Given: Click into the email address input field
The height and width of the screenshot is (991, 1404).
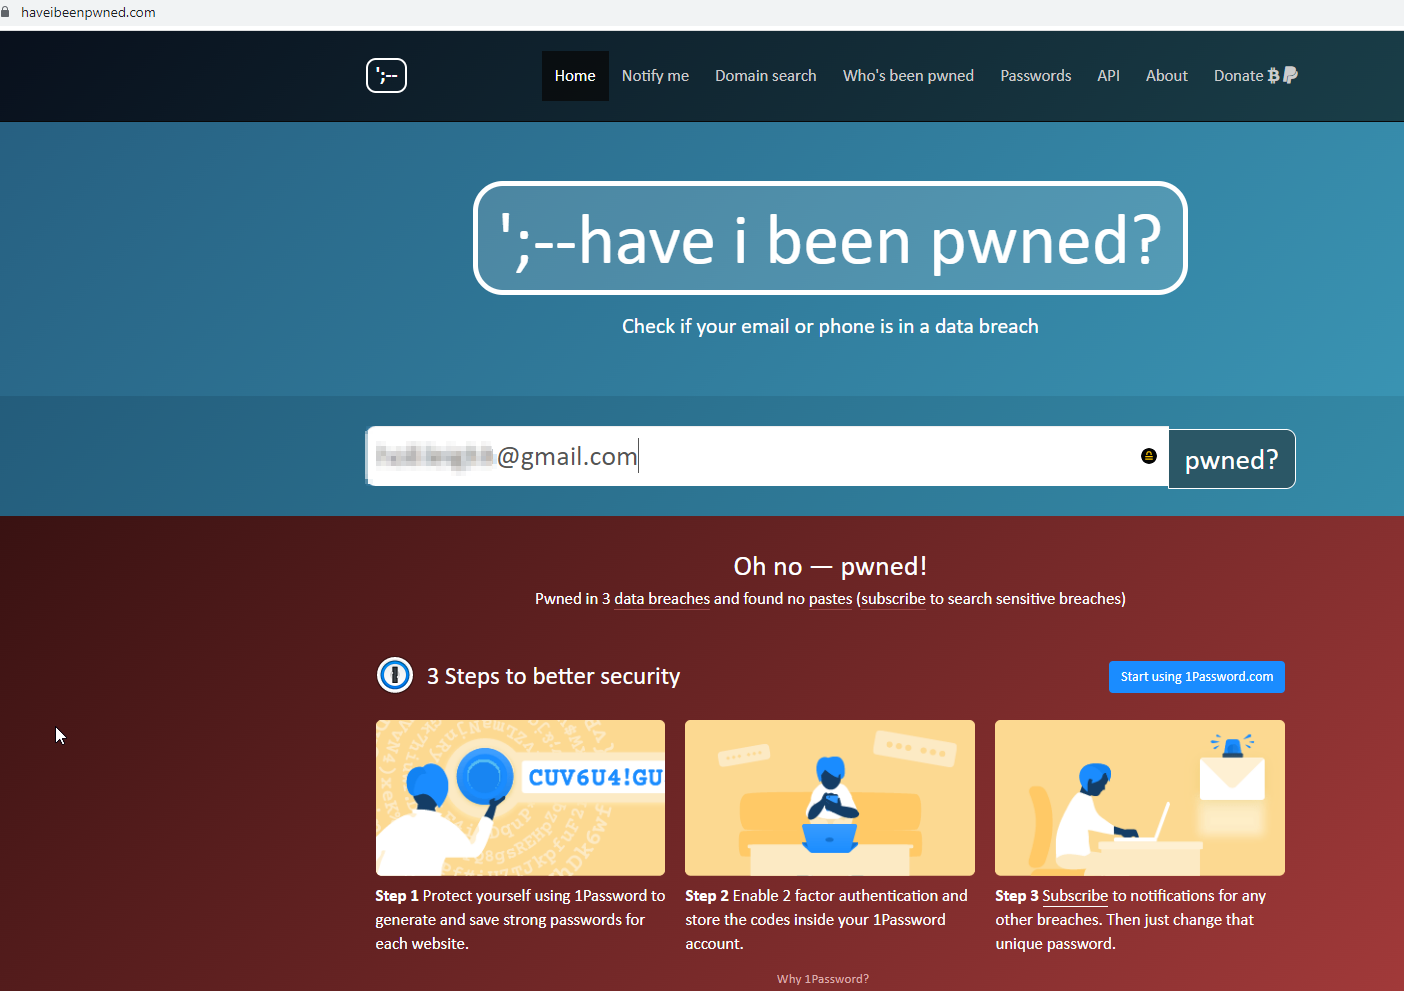Looking at the screenshot, I should (x=767, y=456).
